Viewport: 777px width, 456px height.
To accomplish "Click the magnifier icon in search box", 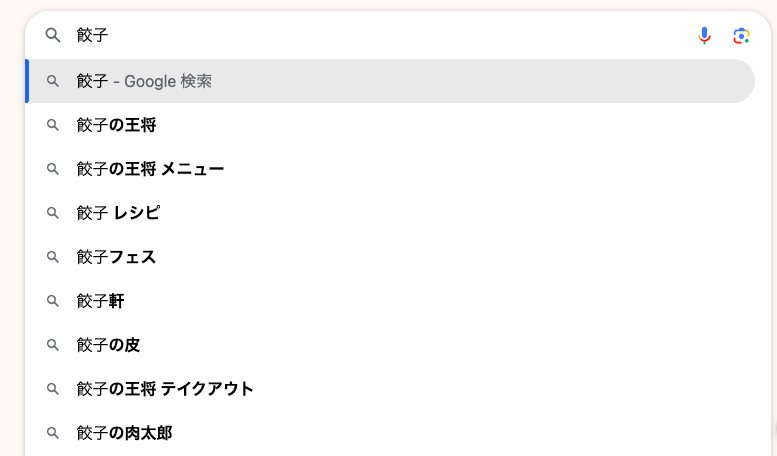I will pos(53,35).
